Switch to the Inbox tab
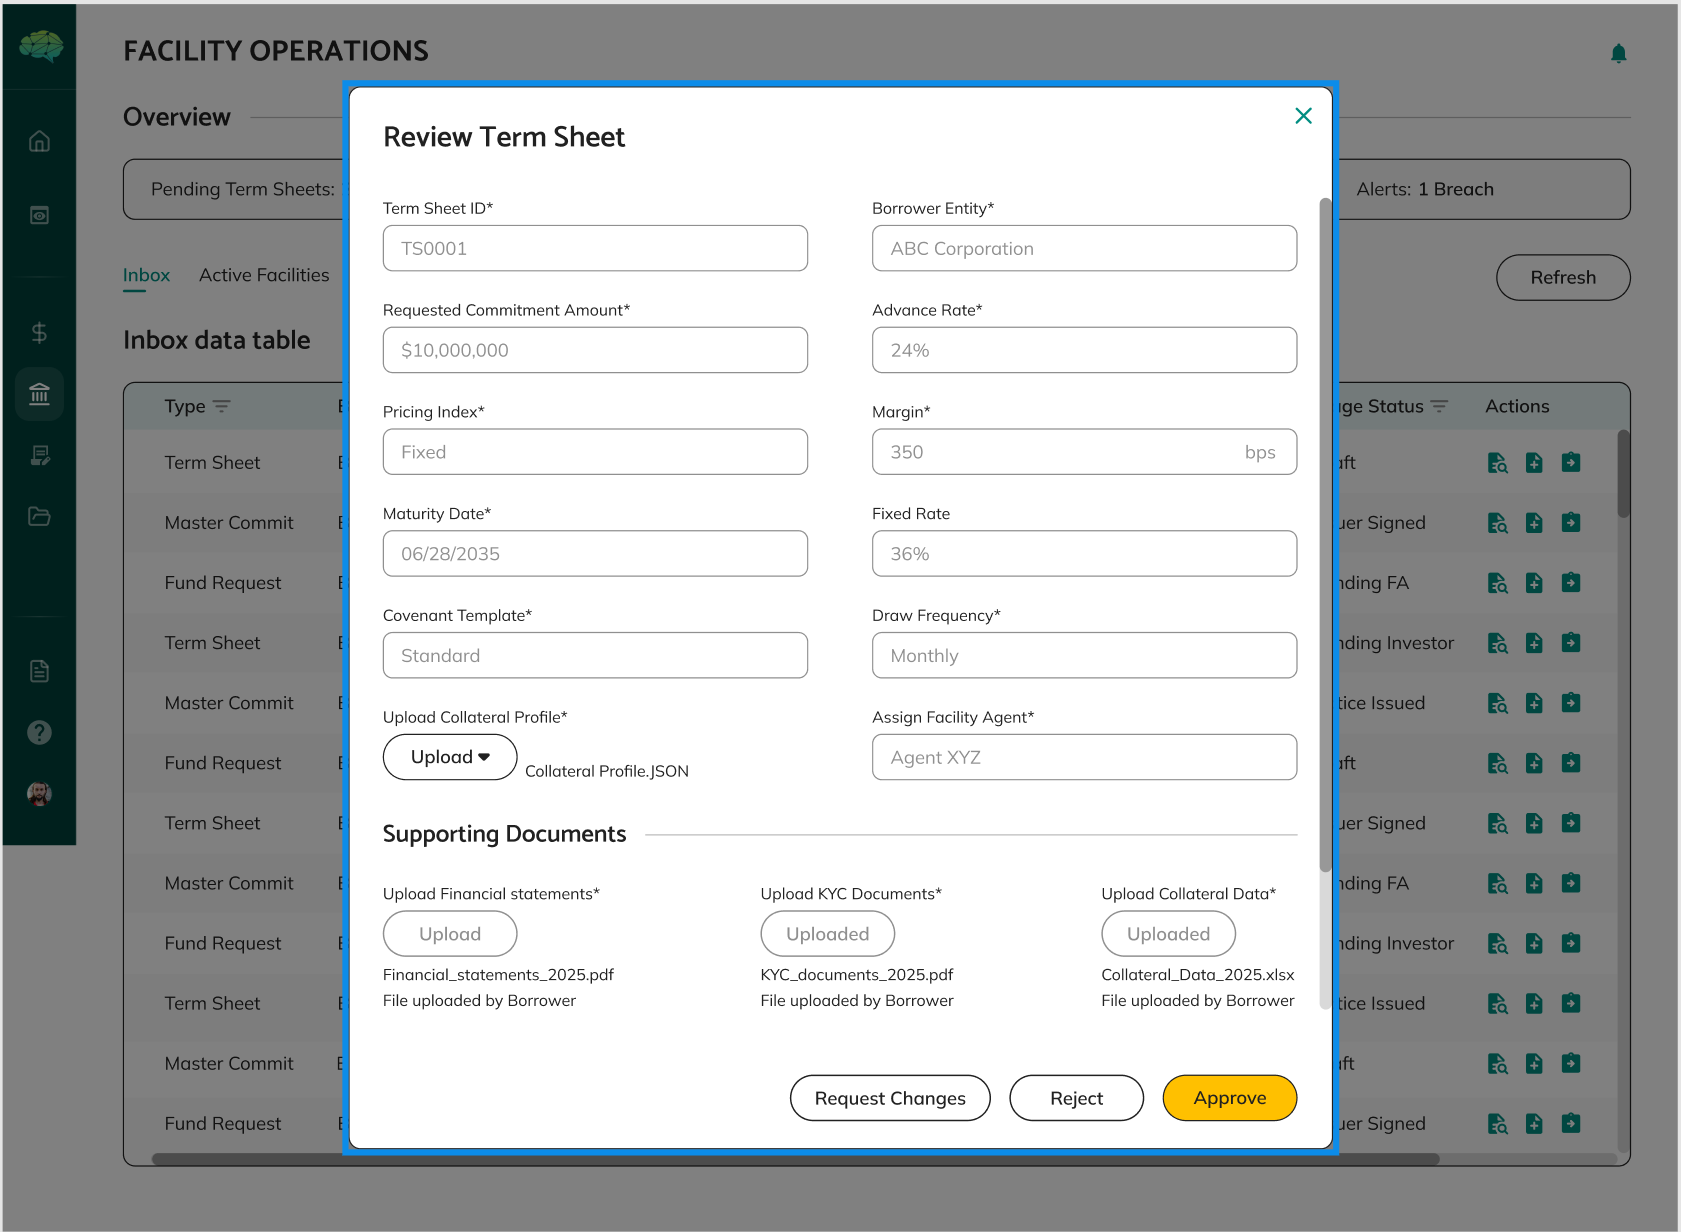This screenshot has width=1681, height=1232. [x=146, y=275]
